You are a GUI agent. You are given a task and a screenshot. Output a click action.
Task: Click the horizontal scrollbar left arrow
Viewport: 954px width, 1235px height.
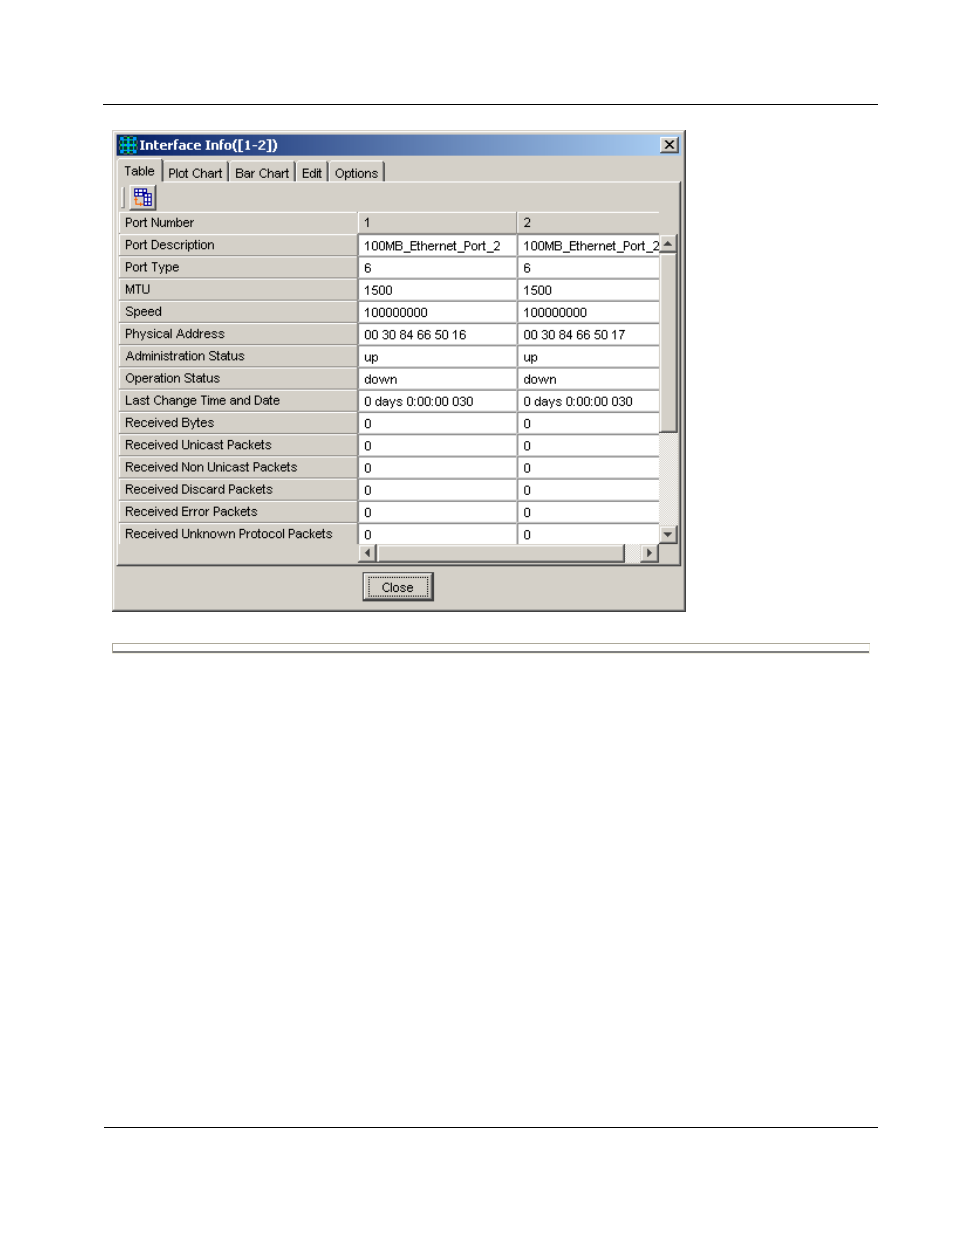click(x=367, y=553)
